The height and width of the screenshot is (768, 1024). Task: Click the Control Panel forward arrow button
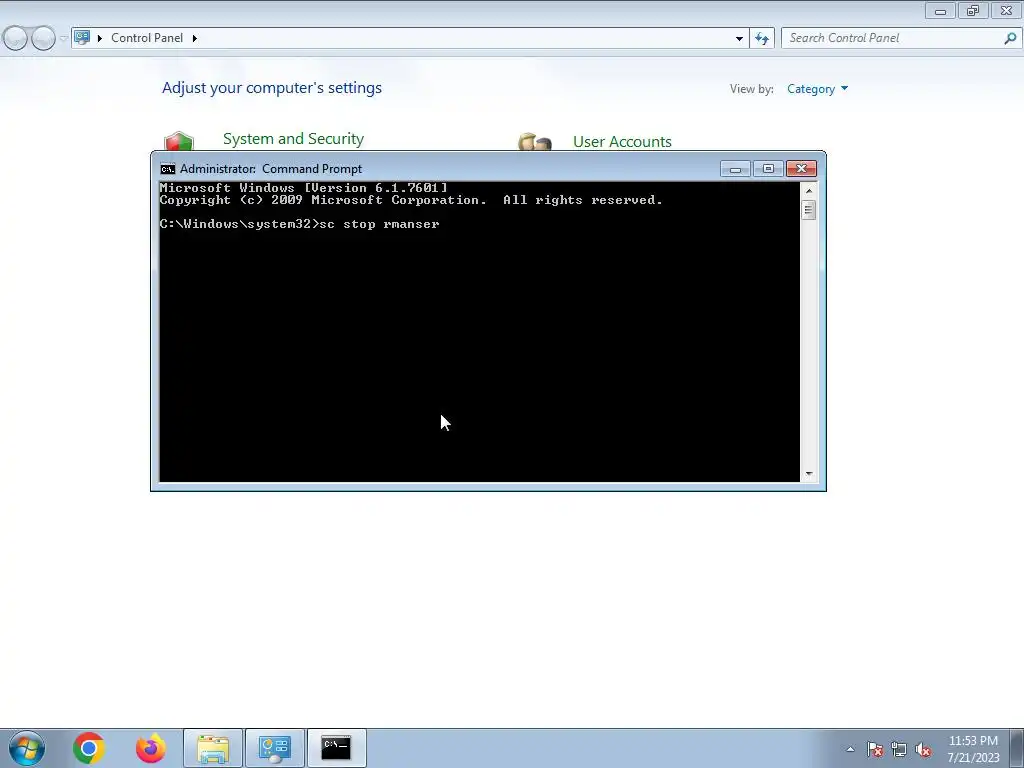(x=43, y=39)
